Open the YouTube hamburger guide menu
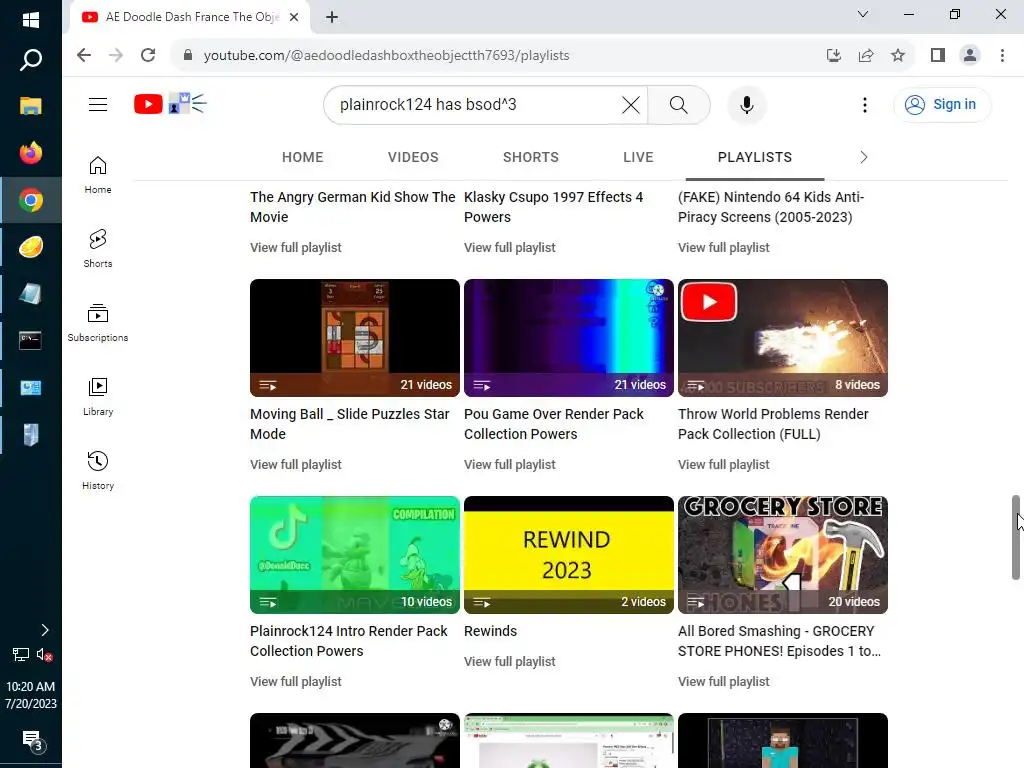This screenshot has width=1024, height=768. click(98, 104)
